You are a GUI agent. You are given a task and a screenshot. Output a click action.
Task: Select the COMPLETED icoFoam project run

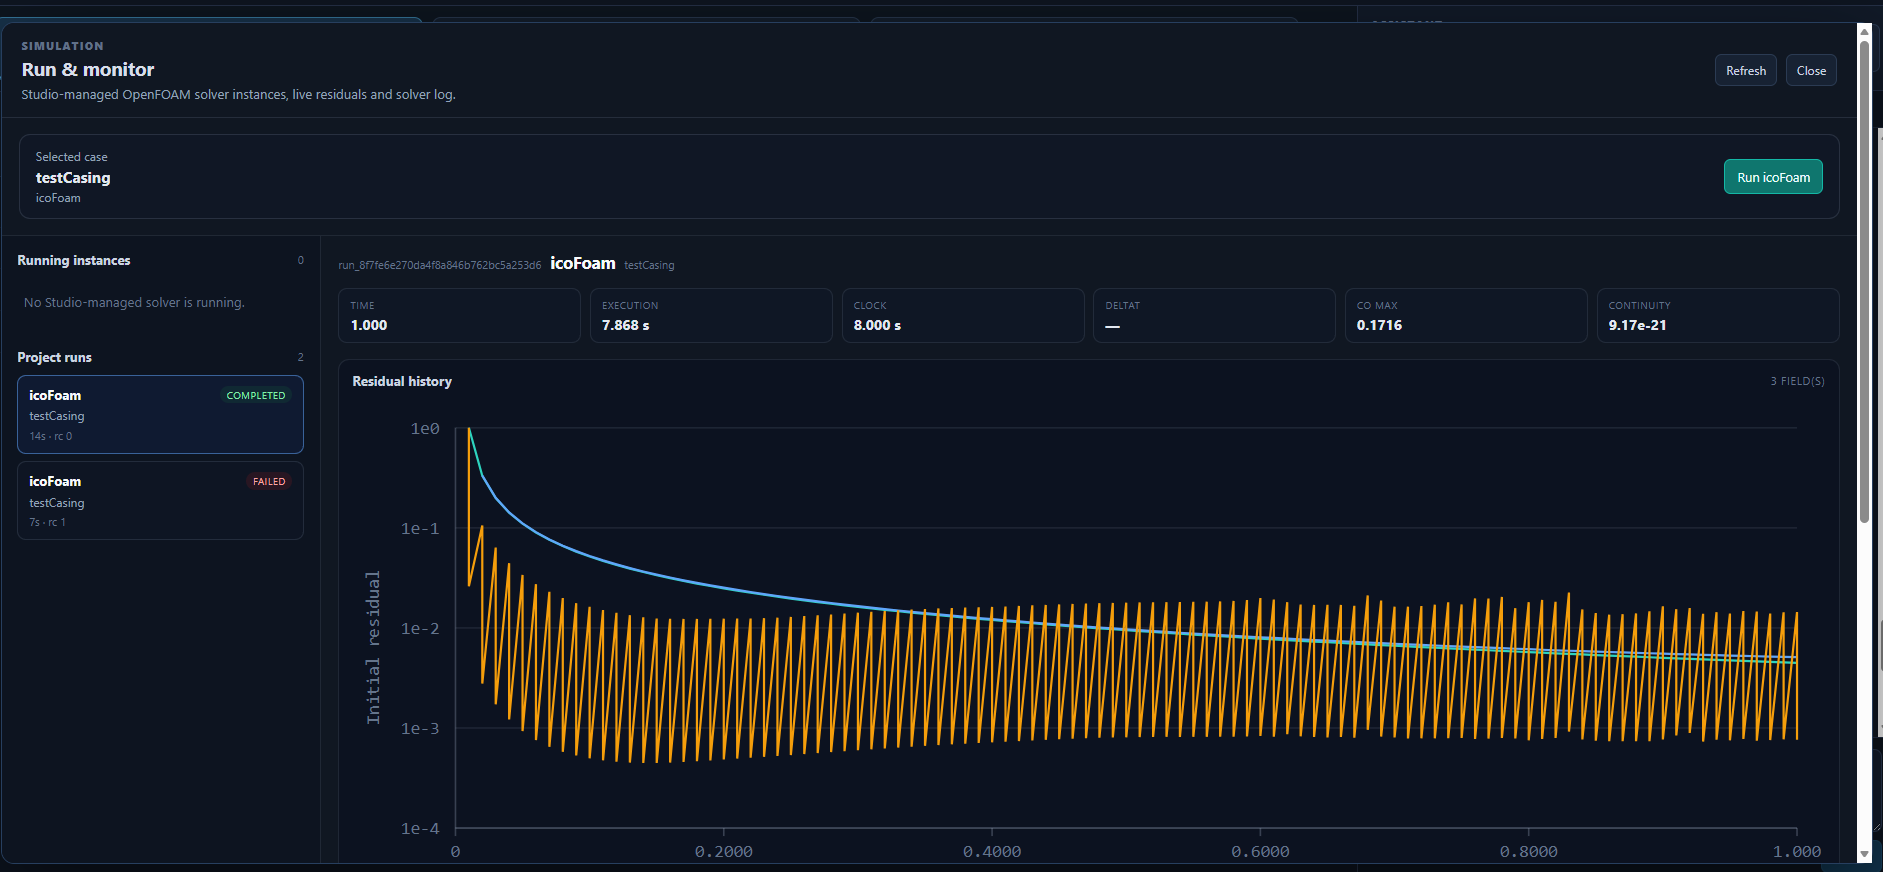(x=160, y=415)
